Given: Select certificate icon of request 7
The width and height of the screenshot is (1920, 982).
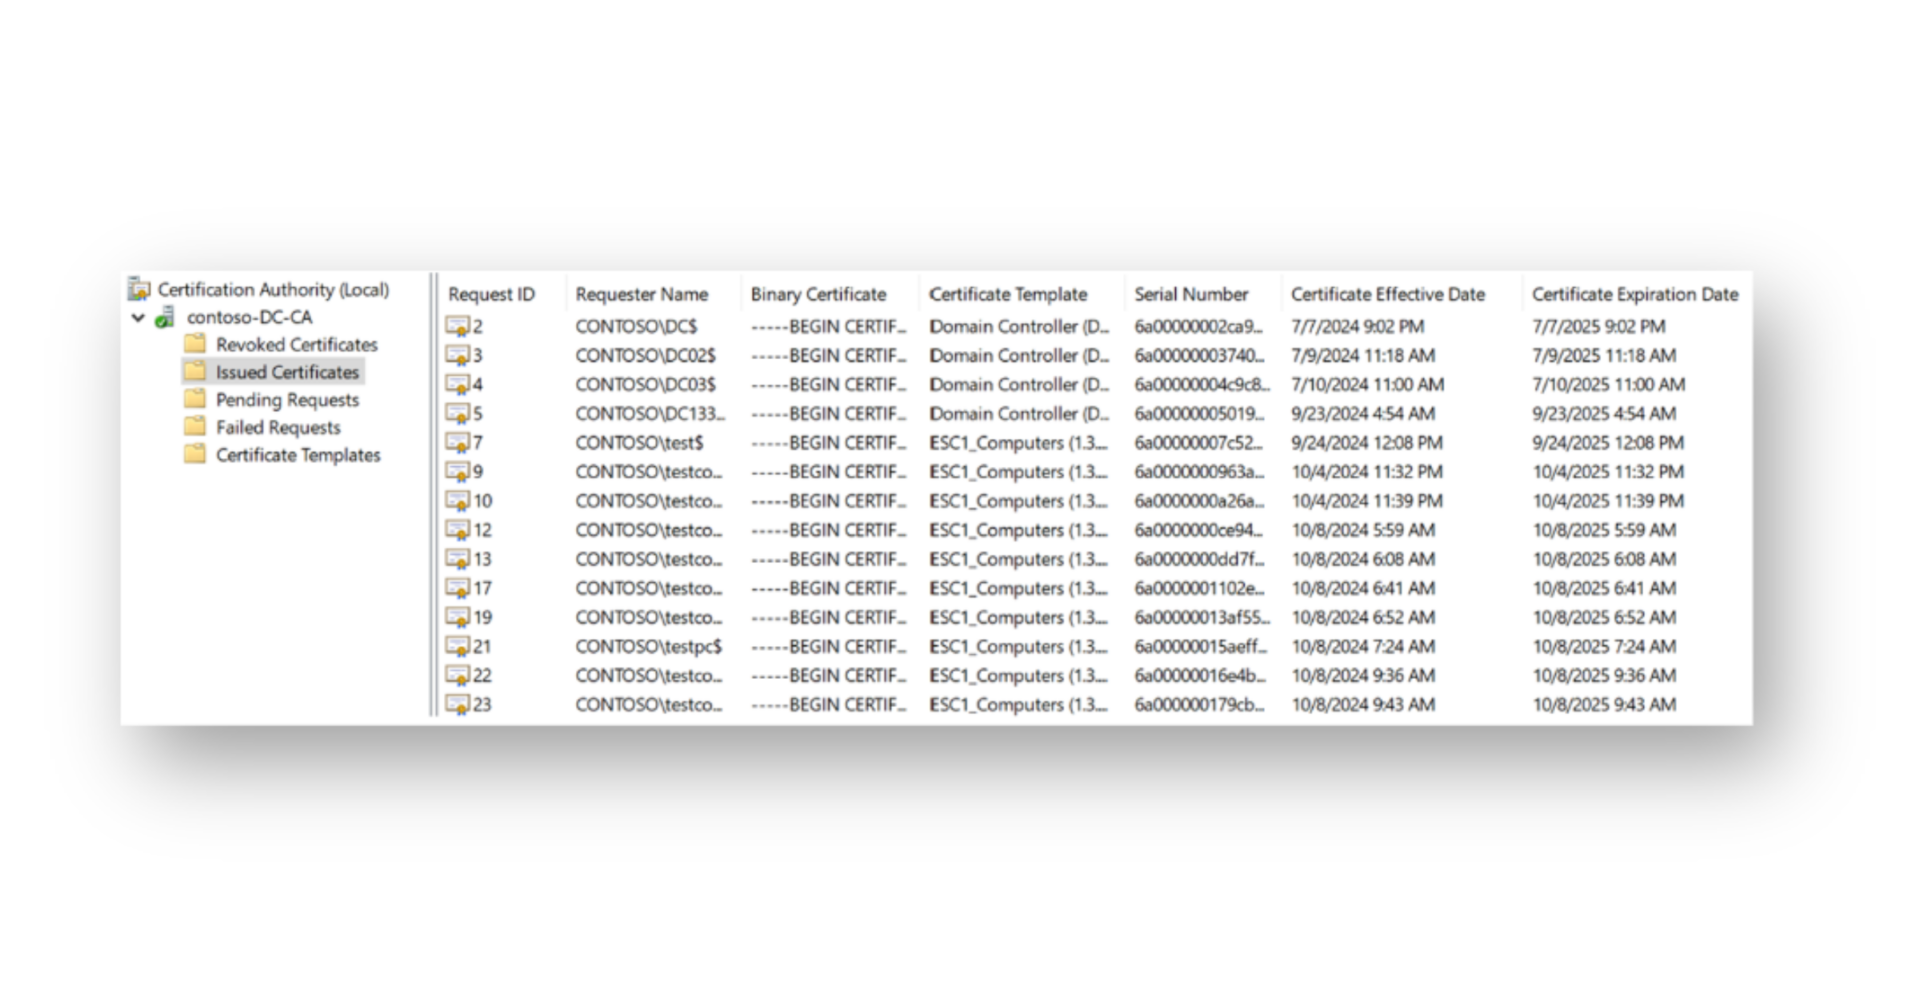Looking at the screenshot, I should click(x=457, y=443).
